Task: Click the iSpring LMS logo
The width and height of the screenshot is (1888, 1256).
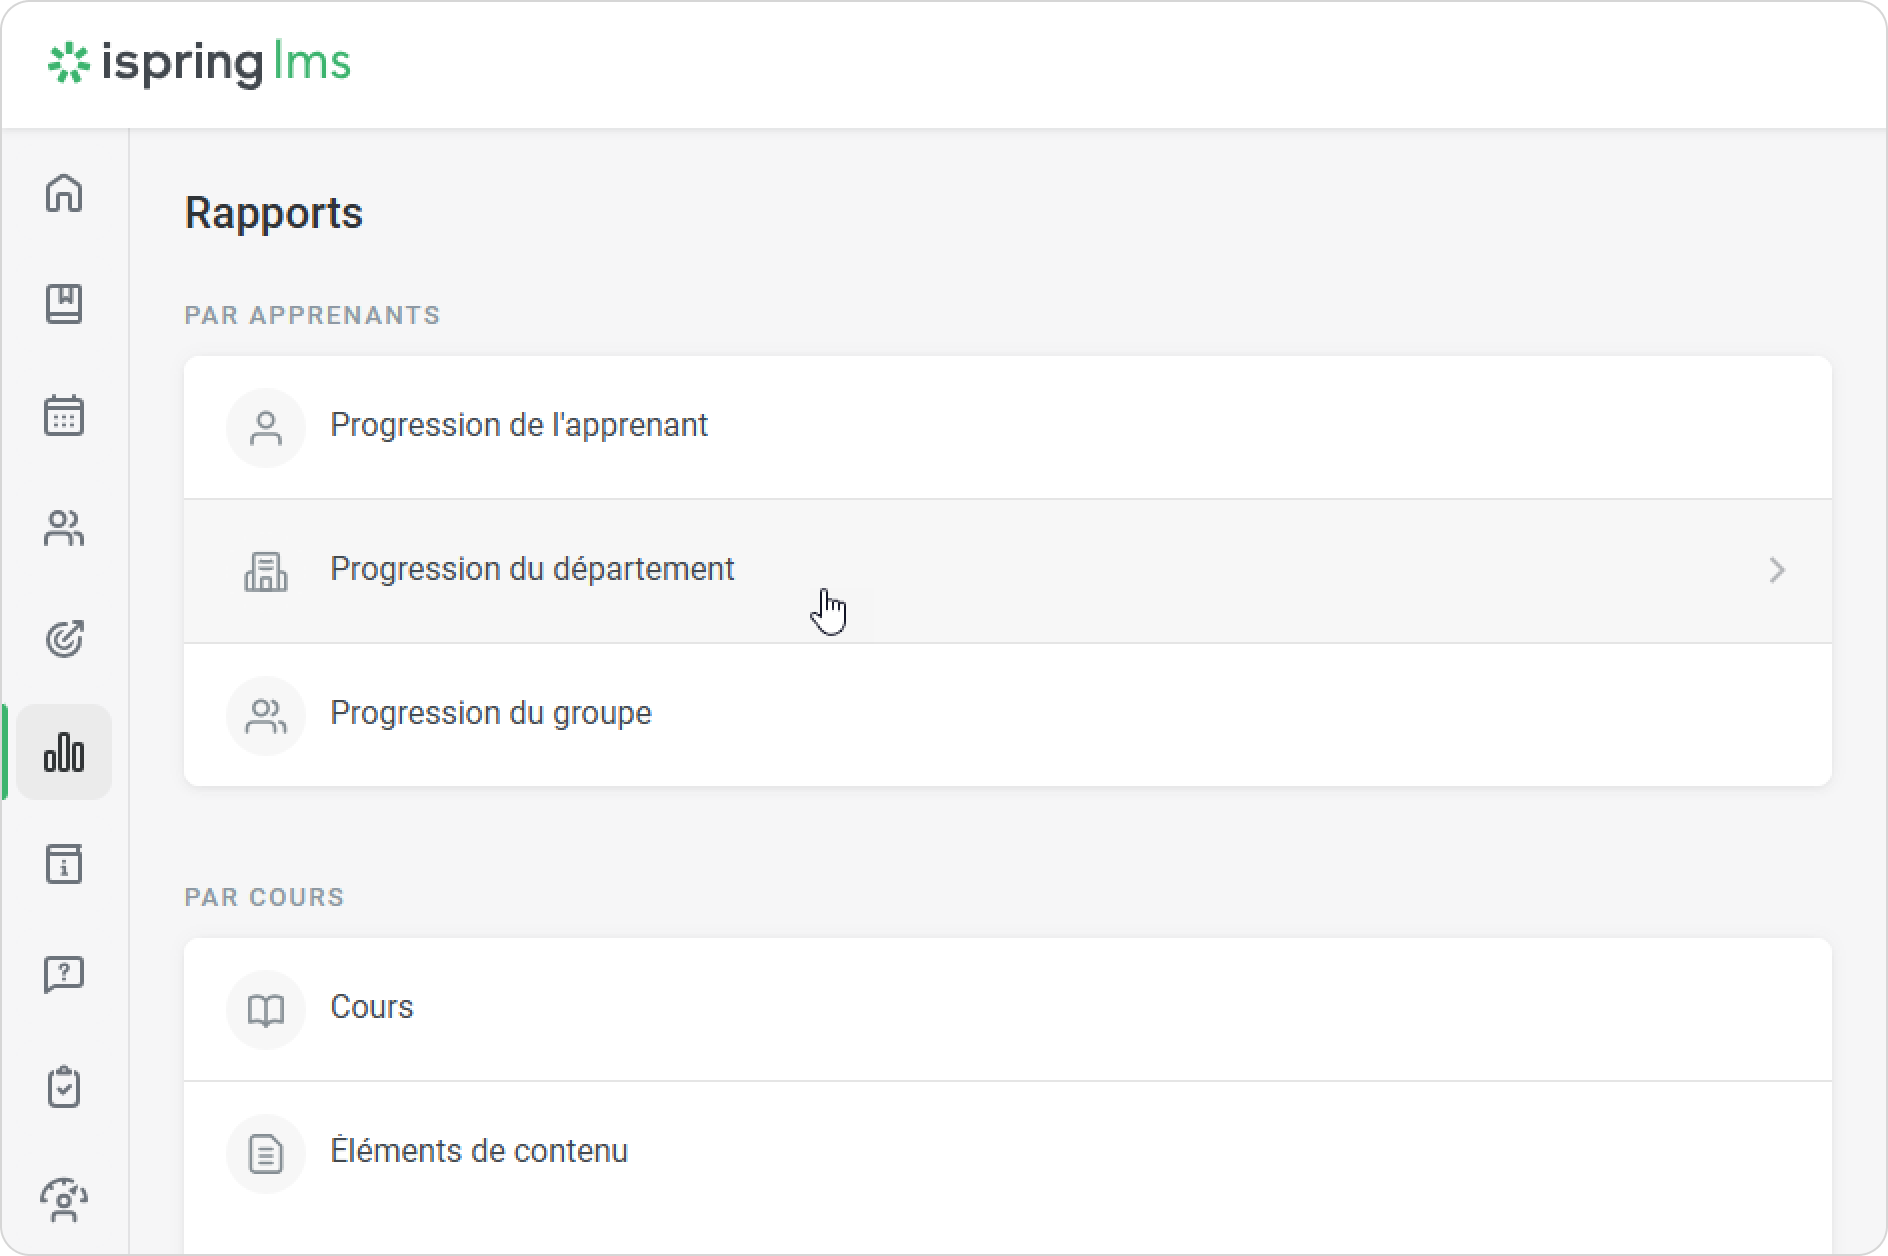Action: click(x=200, y=63)
